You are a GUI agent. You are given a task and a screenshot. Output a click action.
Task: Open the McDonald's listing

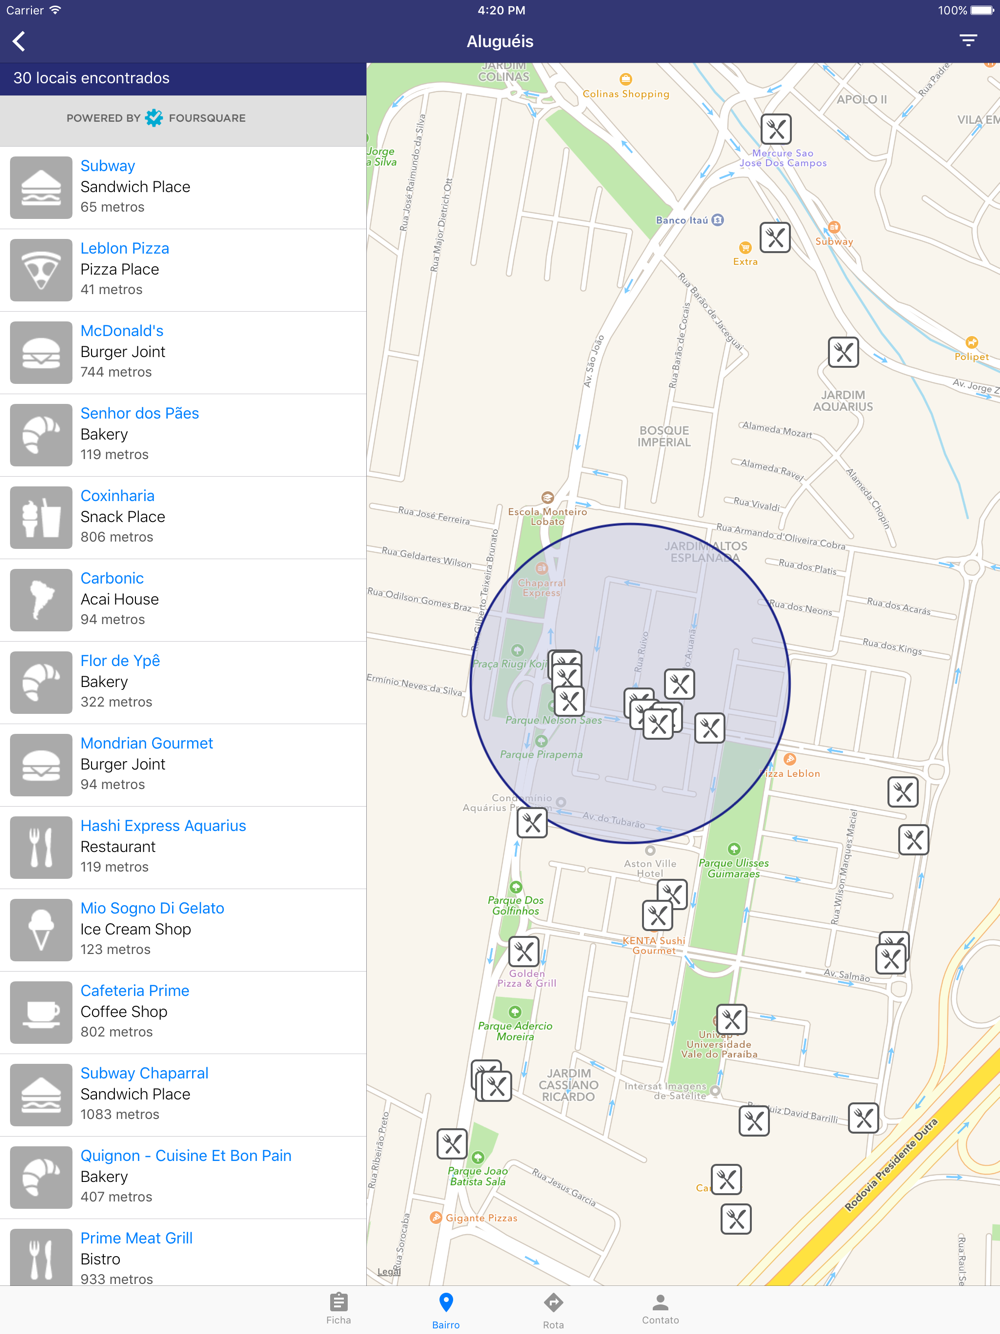[183, 352]
